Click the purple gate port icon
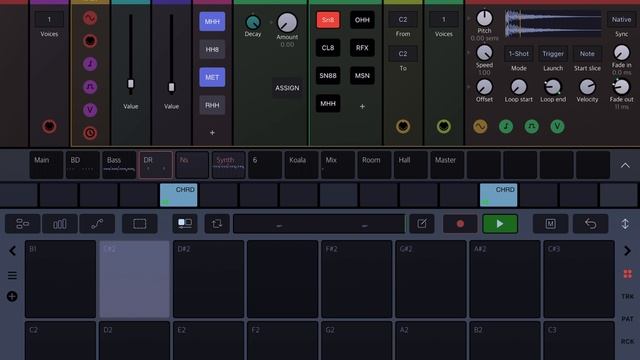The height and width of the screenshot is (360, 640). 90,87
